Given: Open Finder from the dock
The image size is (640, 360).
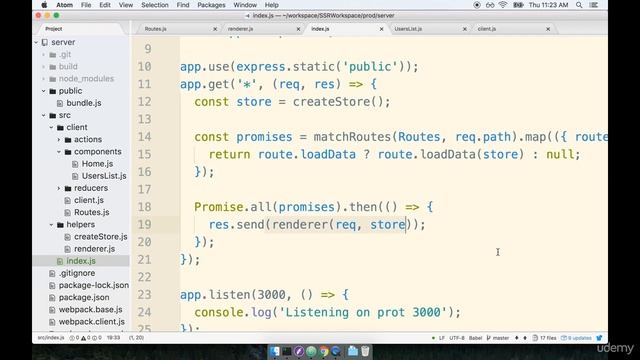Looking at the screenshot, I should tap(275, 351).
